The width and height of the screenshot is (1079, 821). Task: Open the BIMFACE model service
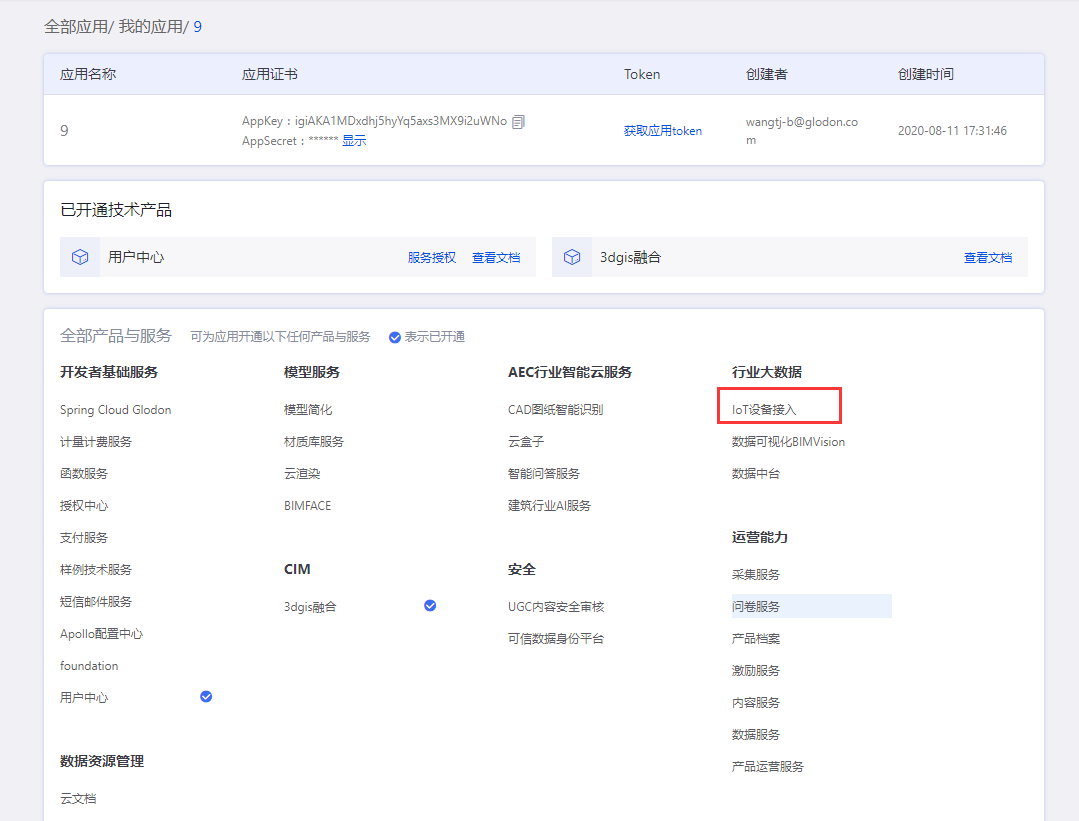point(307,506)
